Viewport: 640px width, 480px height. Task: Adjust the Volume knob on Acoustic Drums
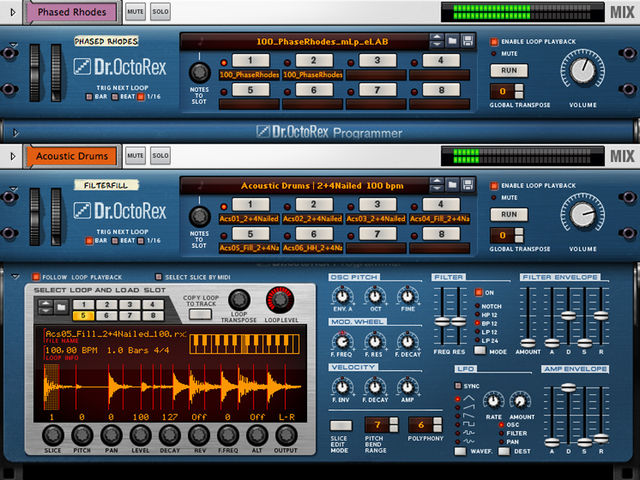coord(582,214)
